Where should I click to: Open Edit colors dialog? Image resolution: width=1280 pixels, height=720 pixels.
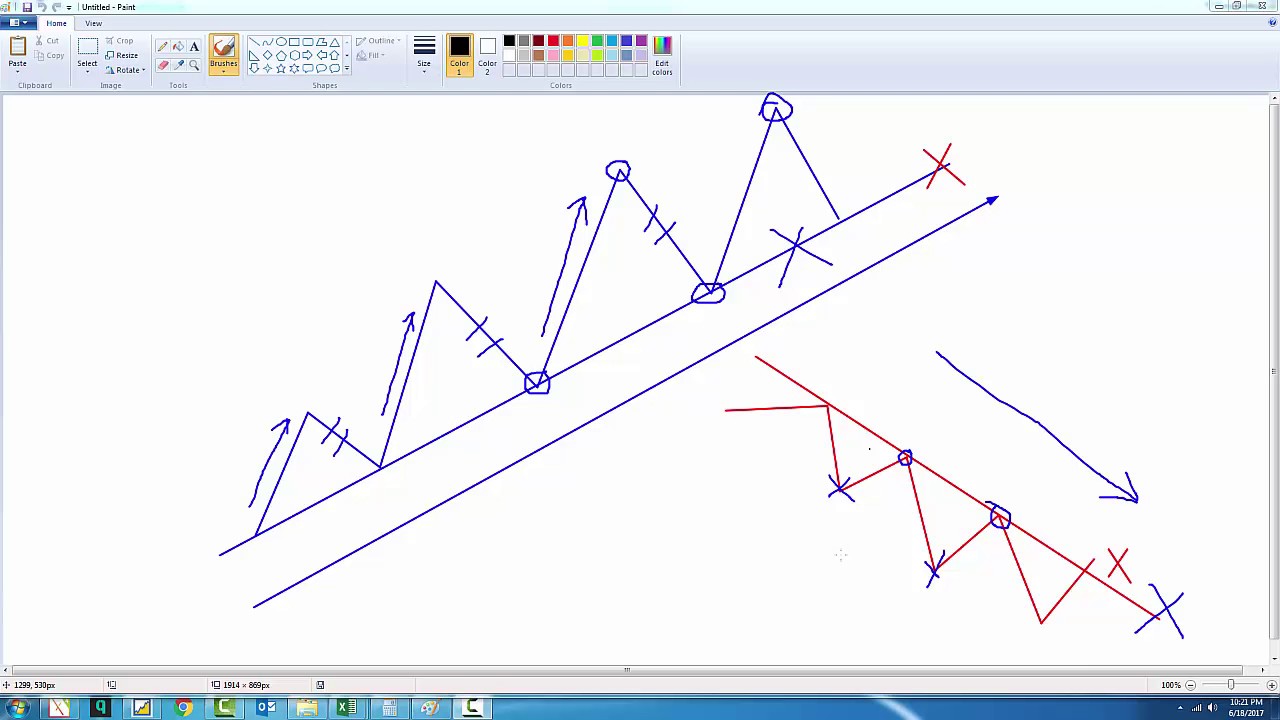pyautogui.click(x=662, y=55)
